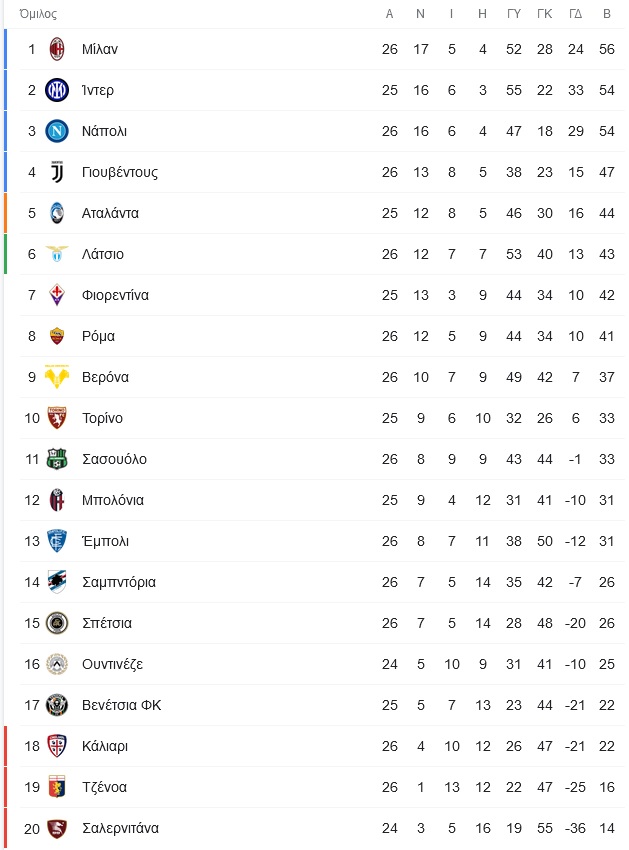Click the Inter club logo
Viewport: 629px width, 850px height.
click(57, 90)
